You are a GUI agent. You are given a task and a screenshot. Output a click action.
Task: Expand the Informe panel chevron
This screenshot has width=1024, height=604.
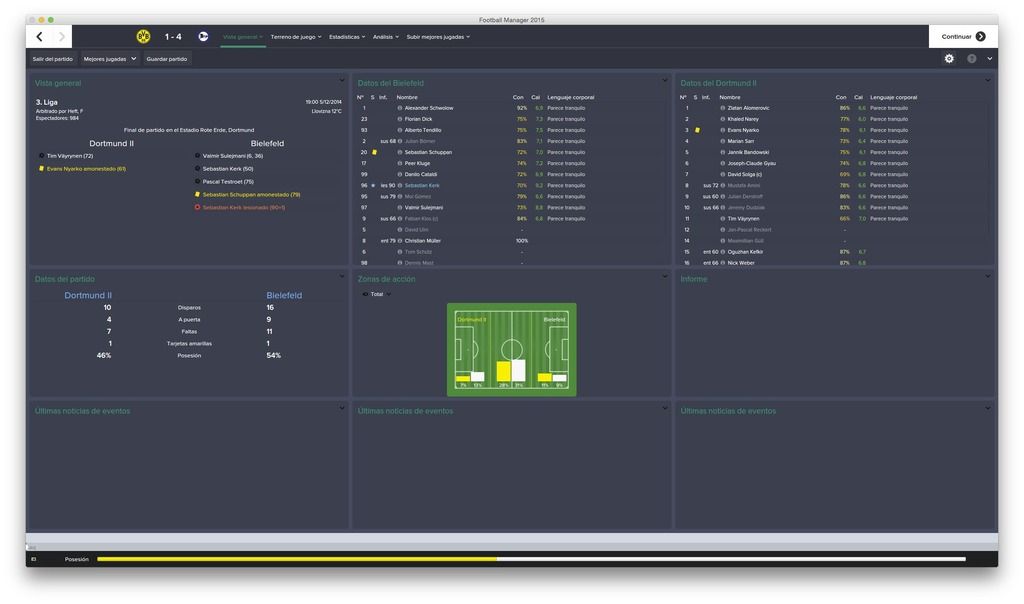[x=987, y=277]
